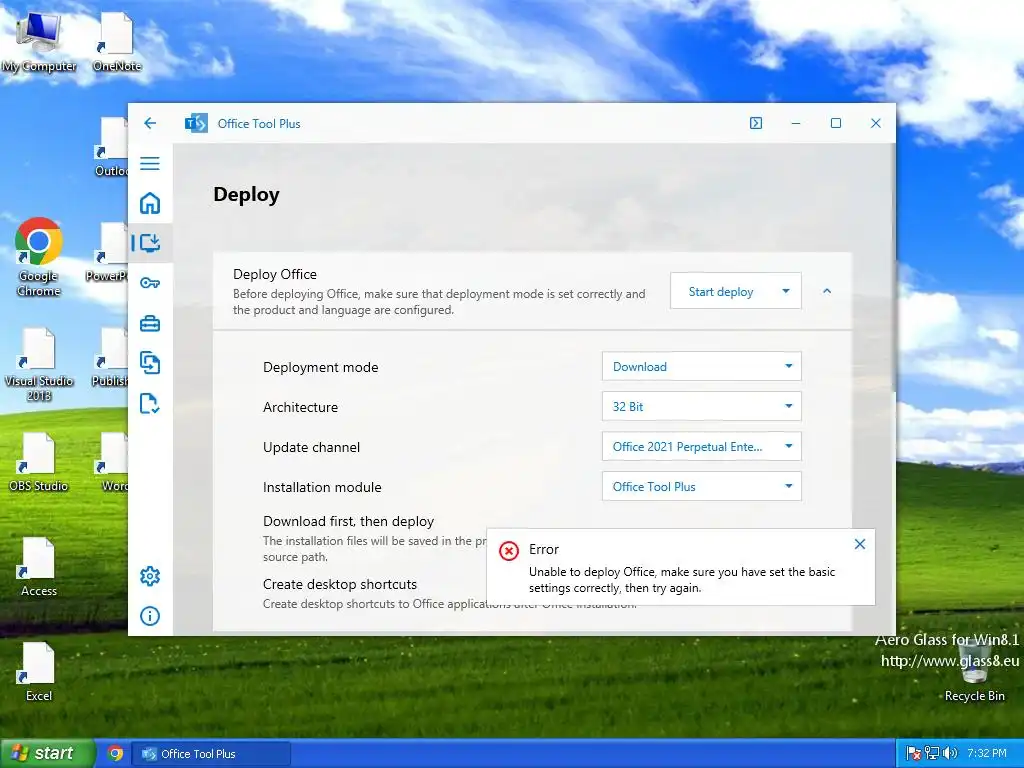Open the Toolbox briefcase sidebar icon
The width and height of the screenshot is (1024, 768).
point(150,323)
